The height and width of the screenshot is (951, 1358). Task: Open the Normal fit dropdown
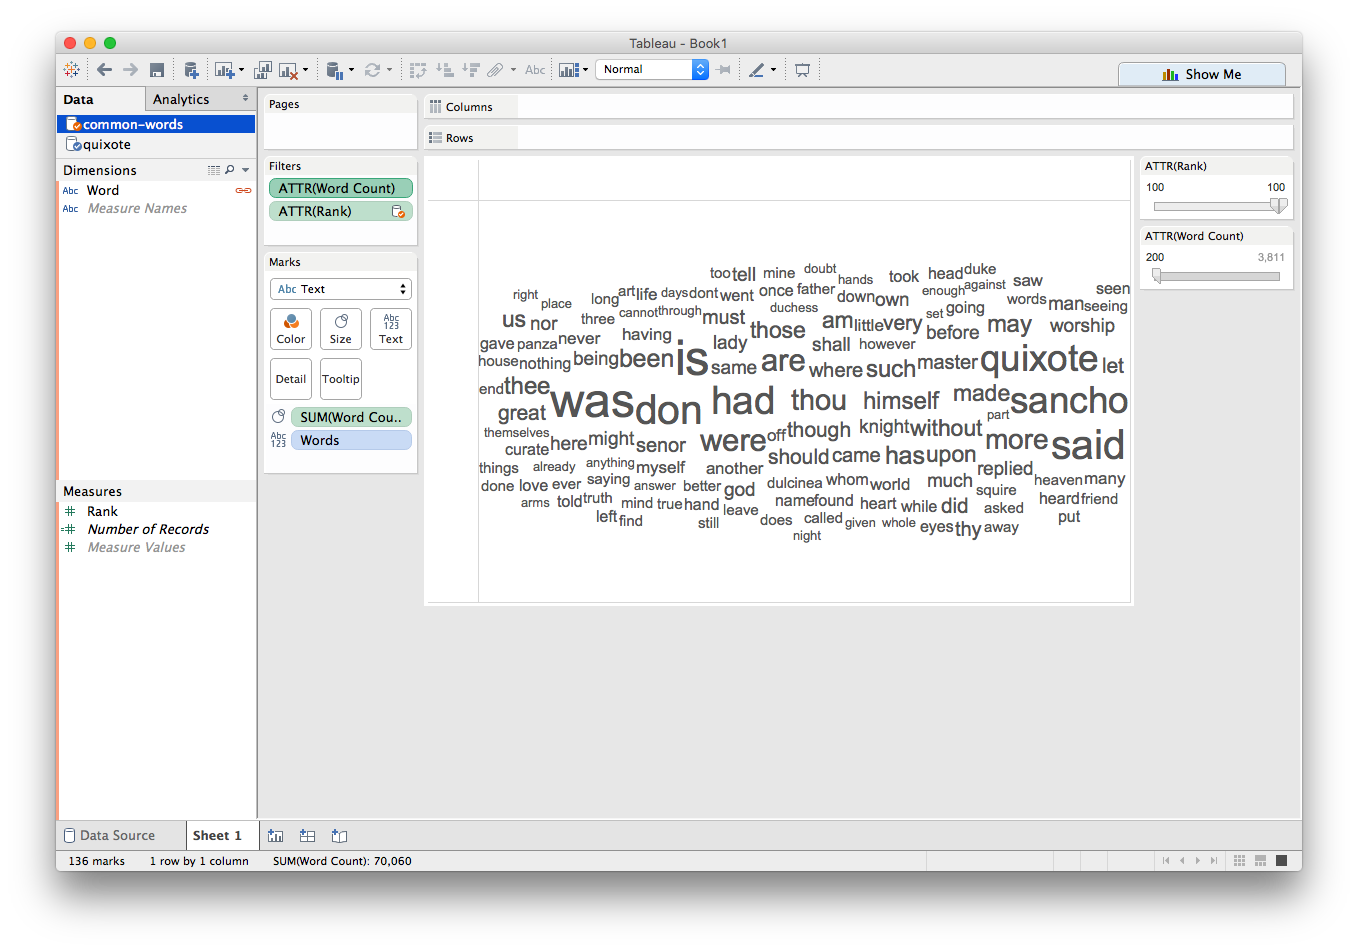click(652, 69)
